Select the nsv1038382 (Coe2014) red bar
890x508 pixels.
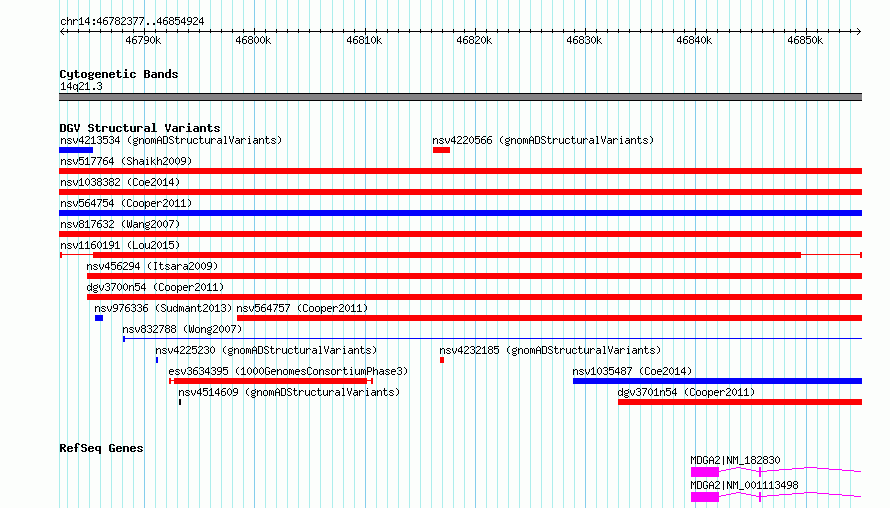460,192
